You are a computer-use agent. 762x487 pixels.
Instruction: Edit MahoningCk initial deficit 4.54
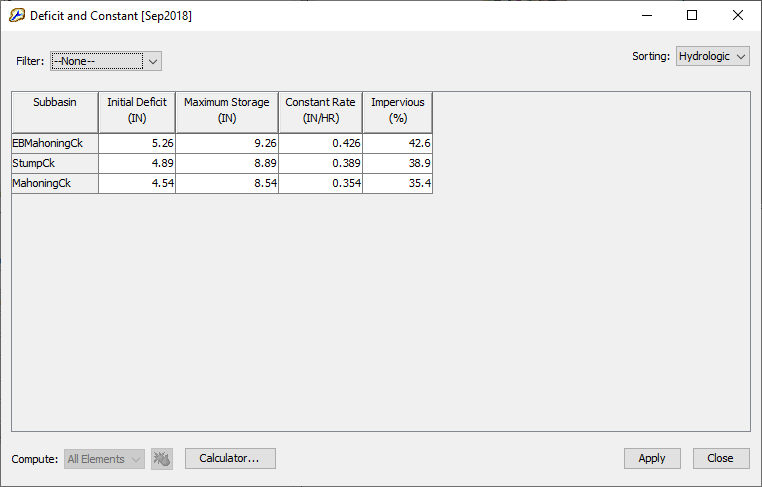137,183
